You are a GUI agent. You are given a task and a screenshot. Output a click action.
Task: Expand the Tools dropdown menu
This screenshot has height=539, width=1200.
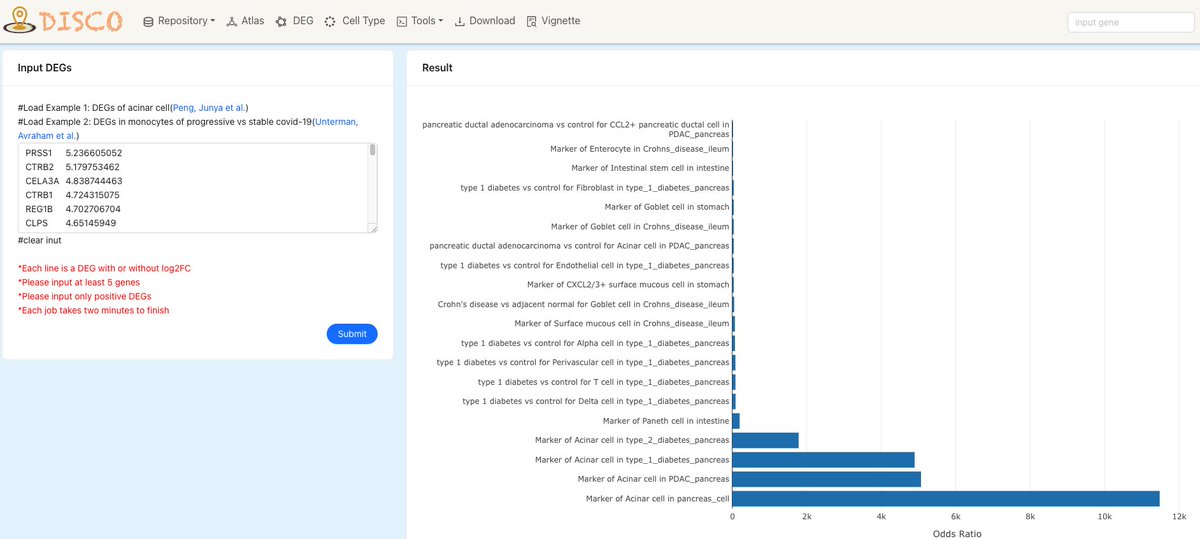pos(420,20)
